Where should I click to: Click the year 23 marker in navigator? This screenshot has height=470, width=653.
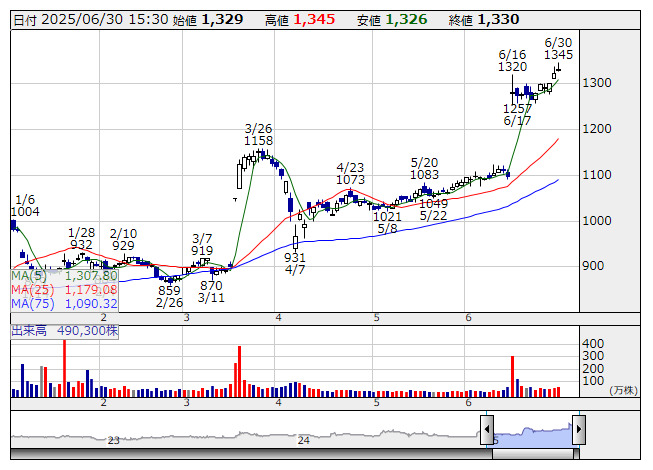[x=114, y=440]
